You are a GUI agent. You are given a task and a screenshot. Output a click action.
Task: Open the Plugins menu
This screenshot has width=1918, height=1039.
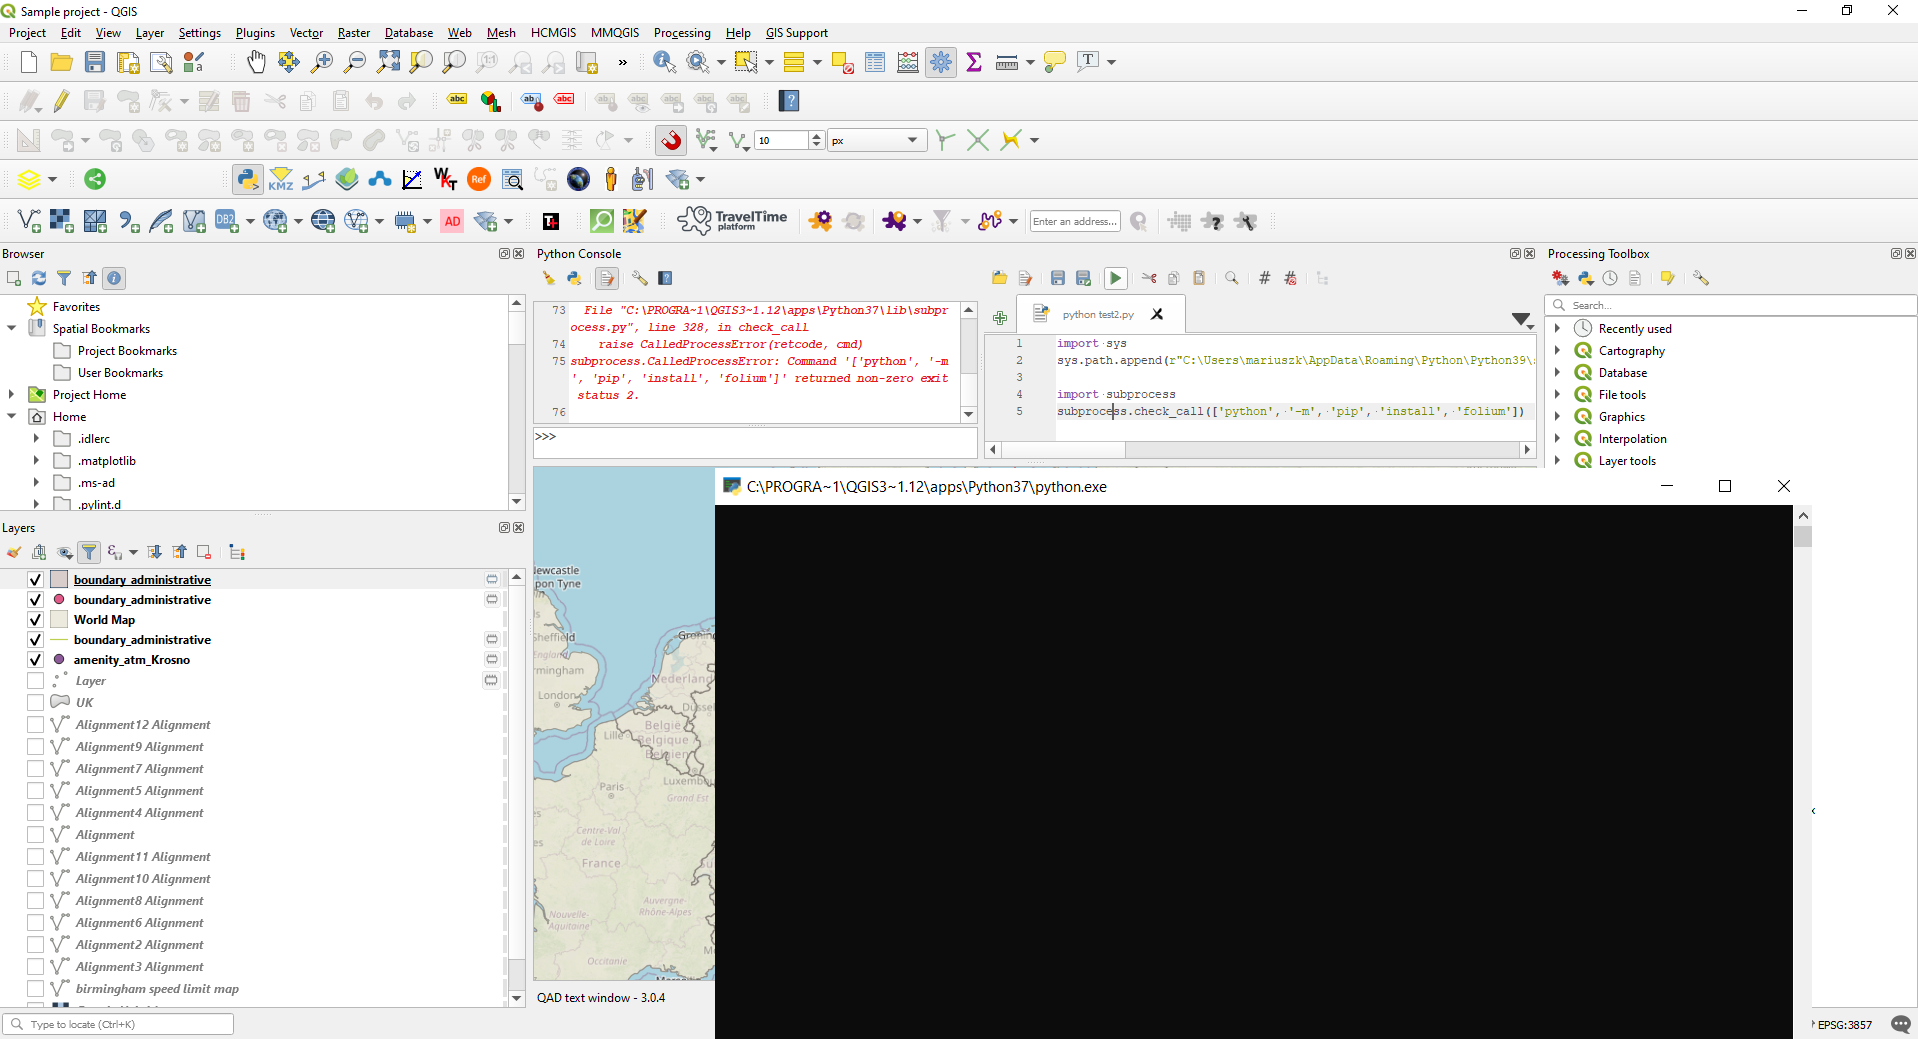click(255, 33)
